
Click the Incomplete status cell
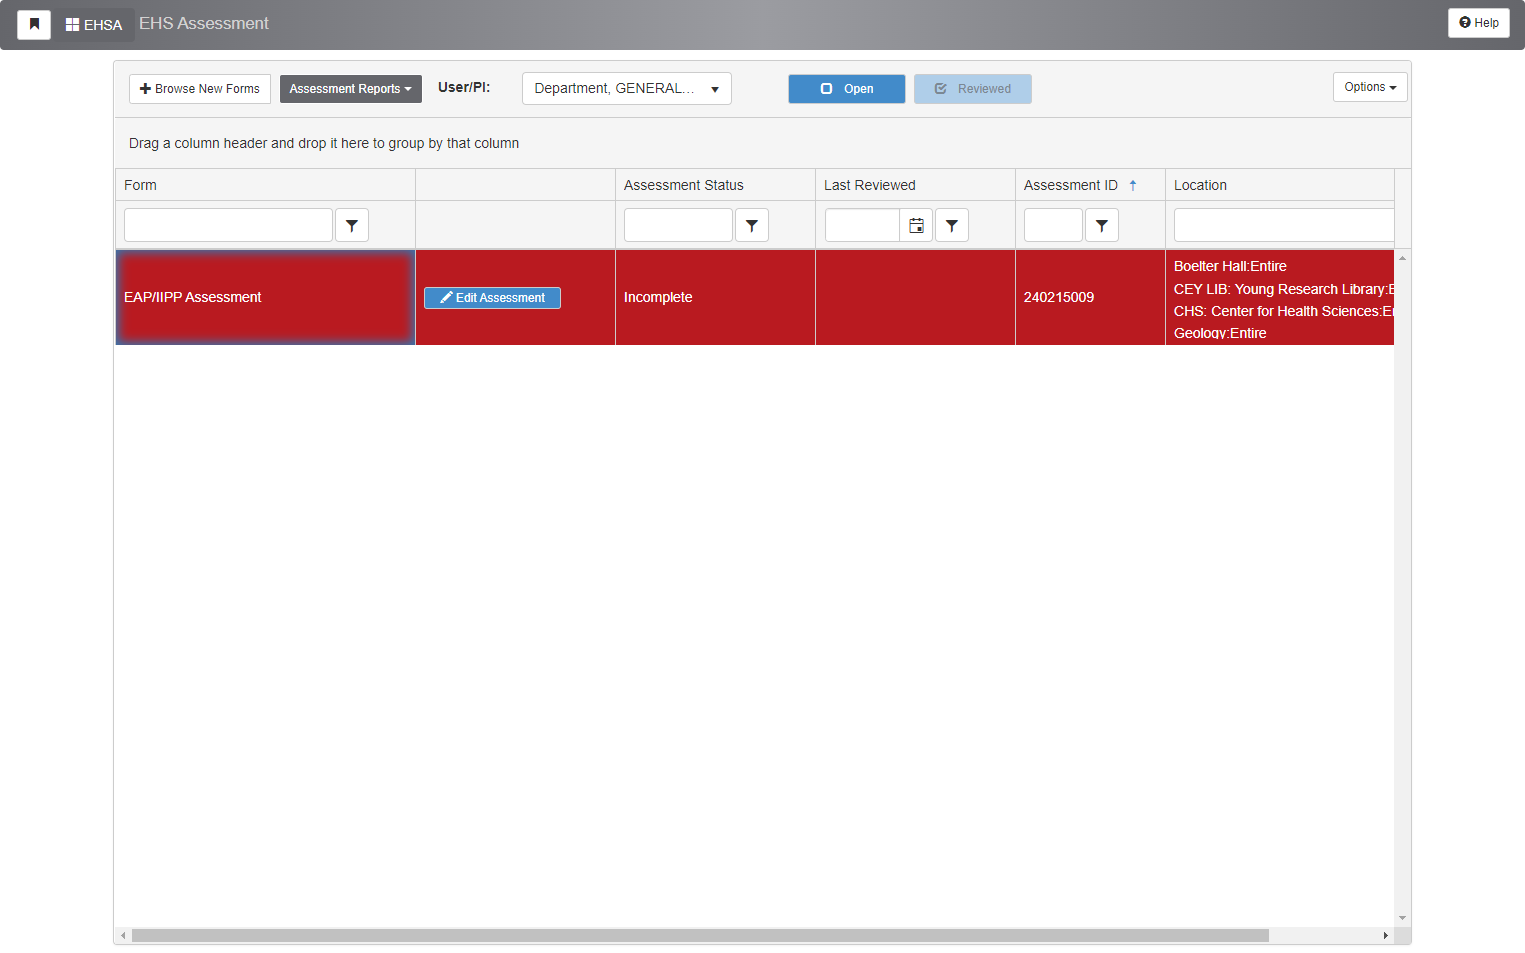pos(715,297)
